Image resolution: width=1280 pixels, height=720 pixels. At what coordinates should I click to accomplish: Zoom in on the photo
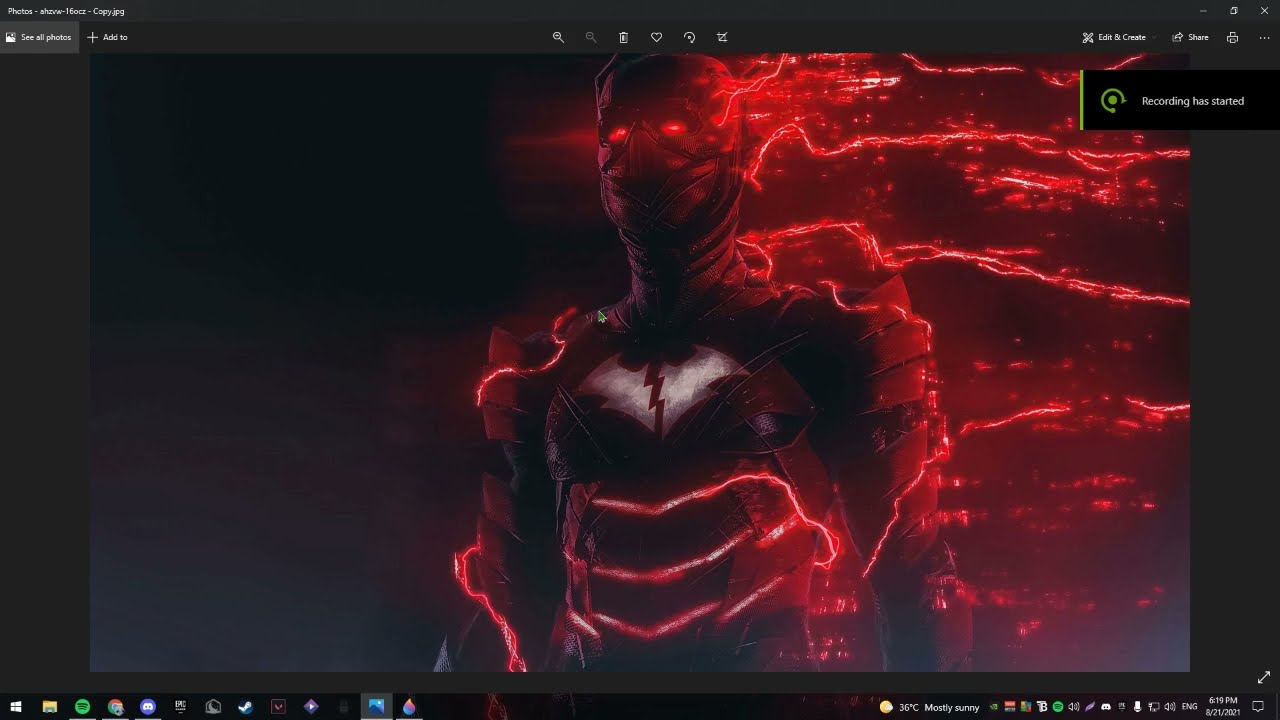point(558,37)
